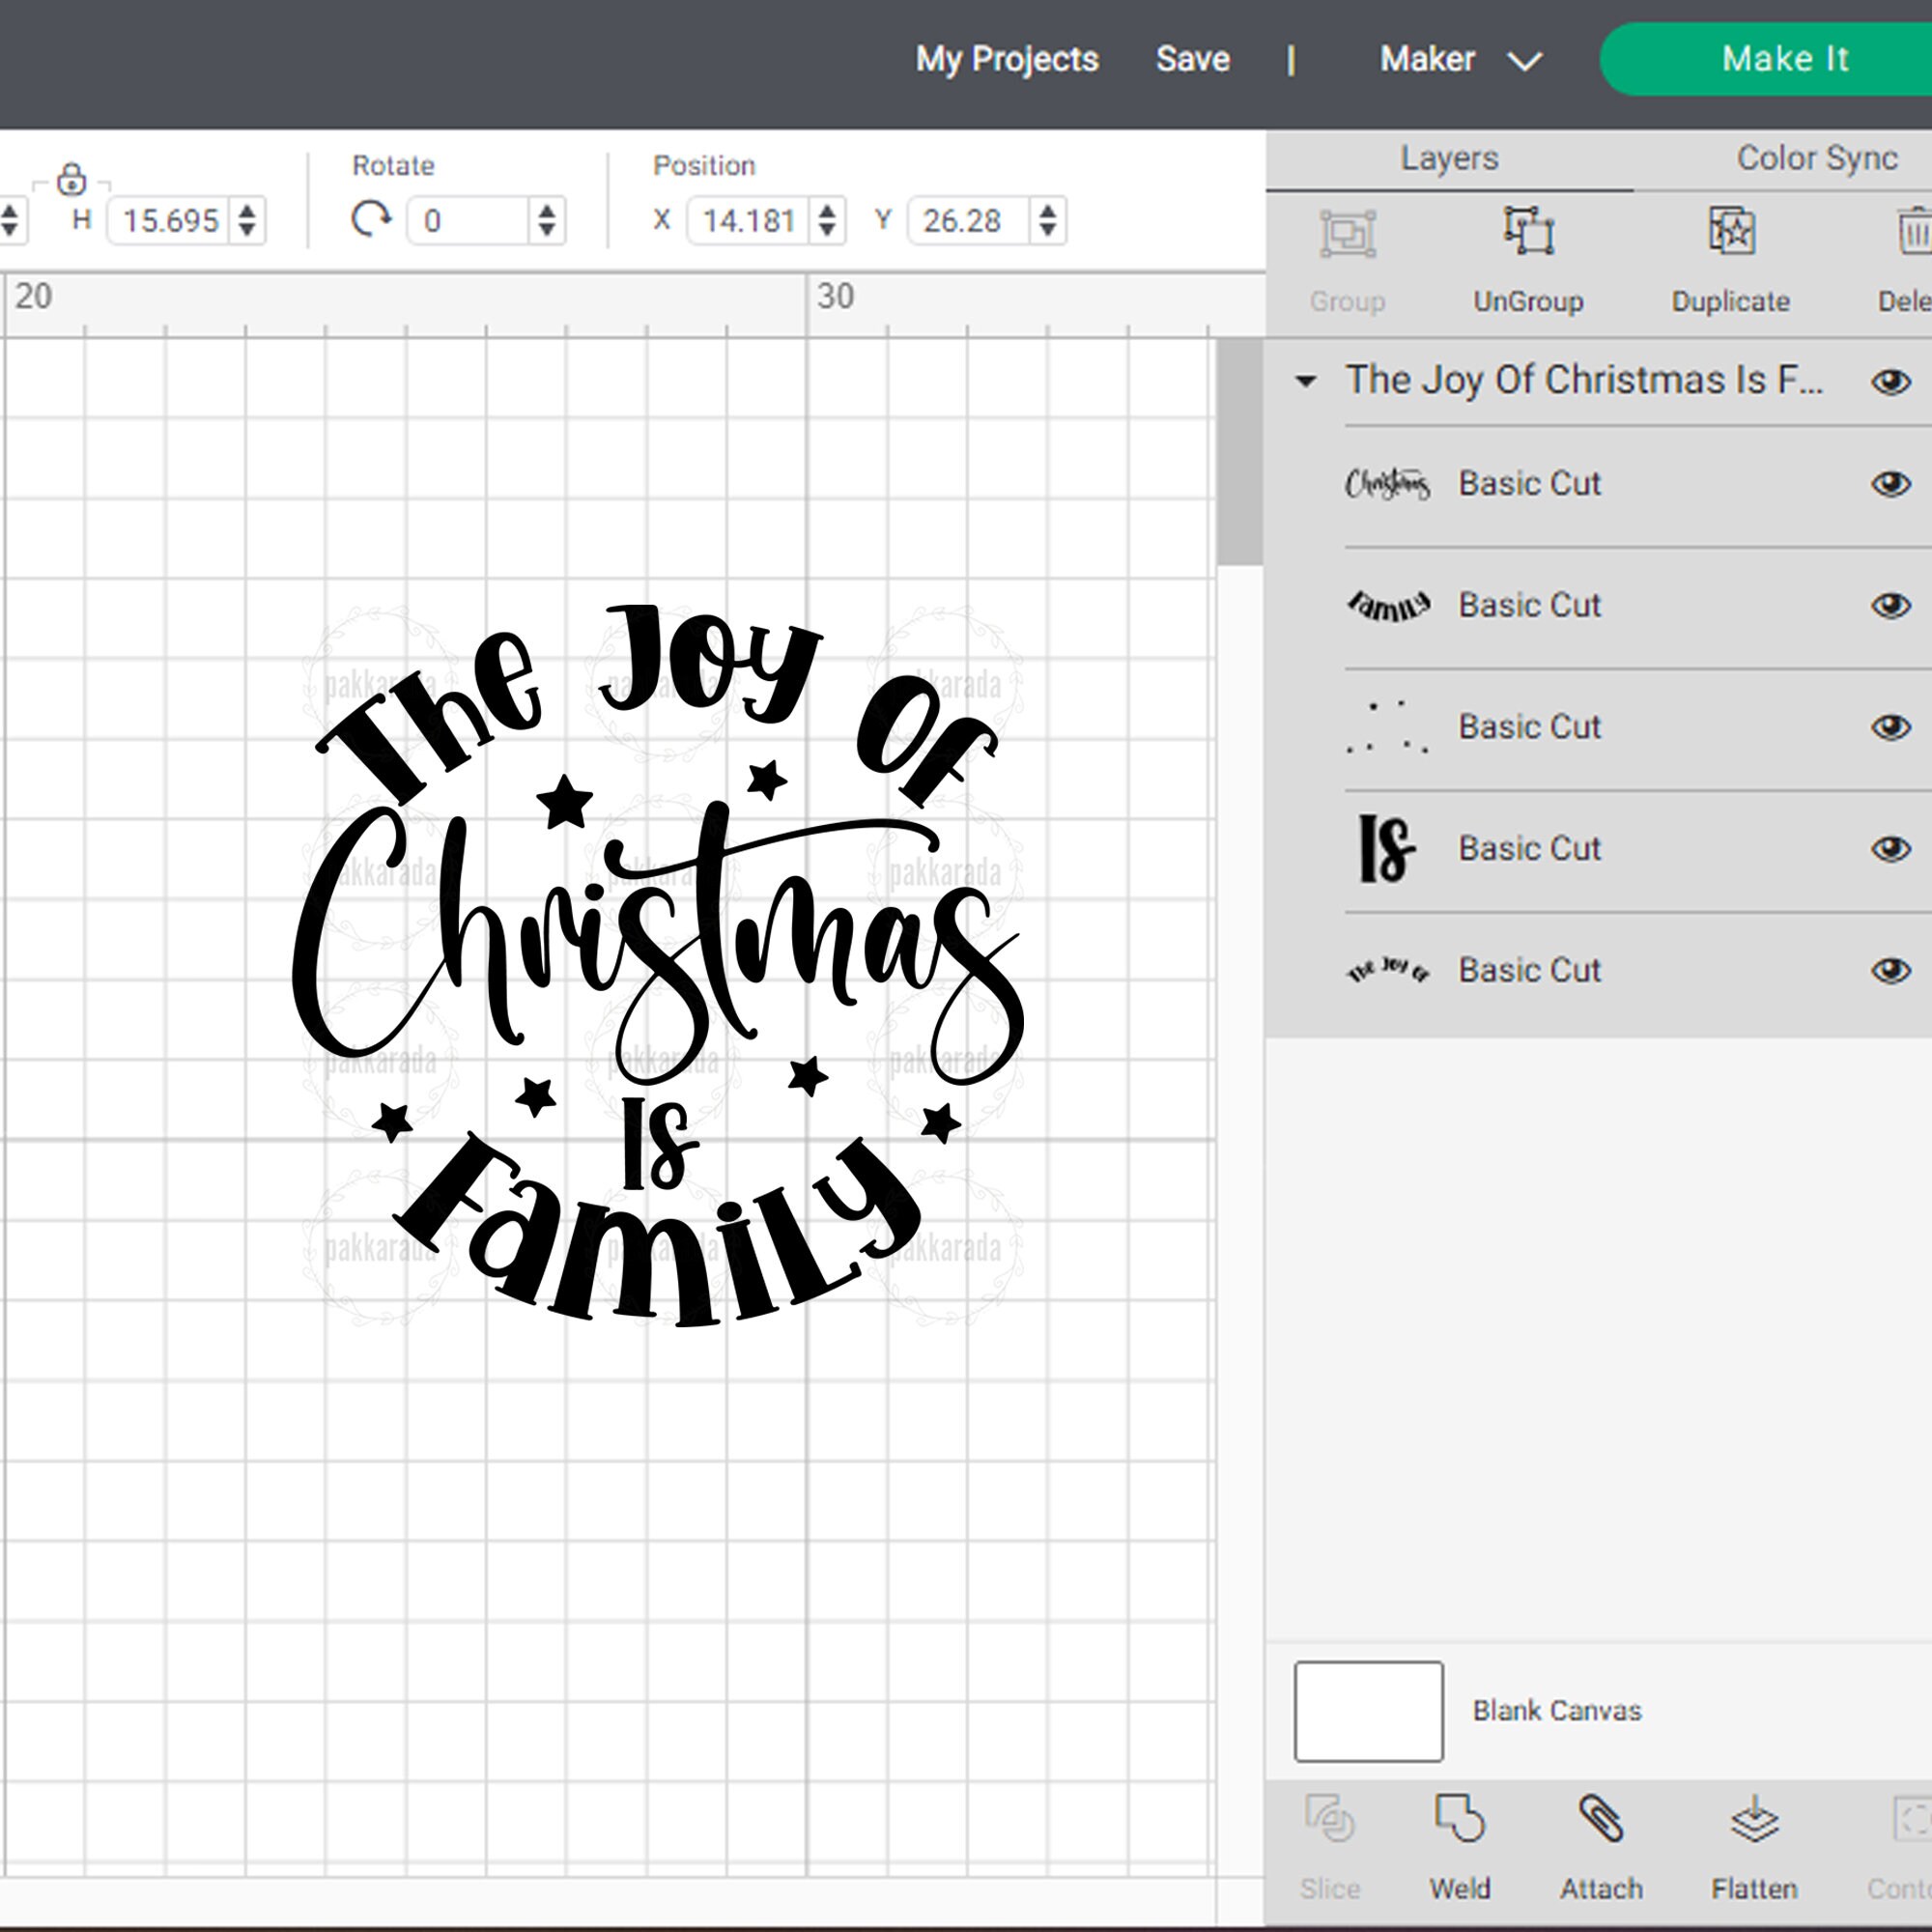Click the Rotate arrow icon
The width and height of the screenshot is (1932, 1932).
371,219
